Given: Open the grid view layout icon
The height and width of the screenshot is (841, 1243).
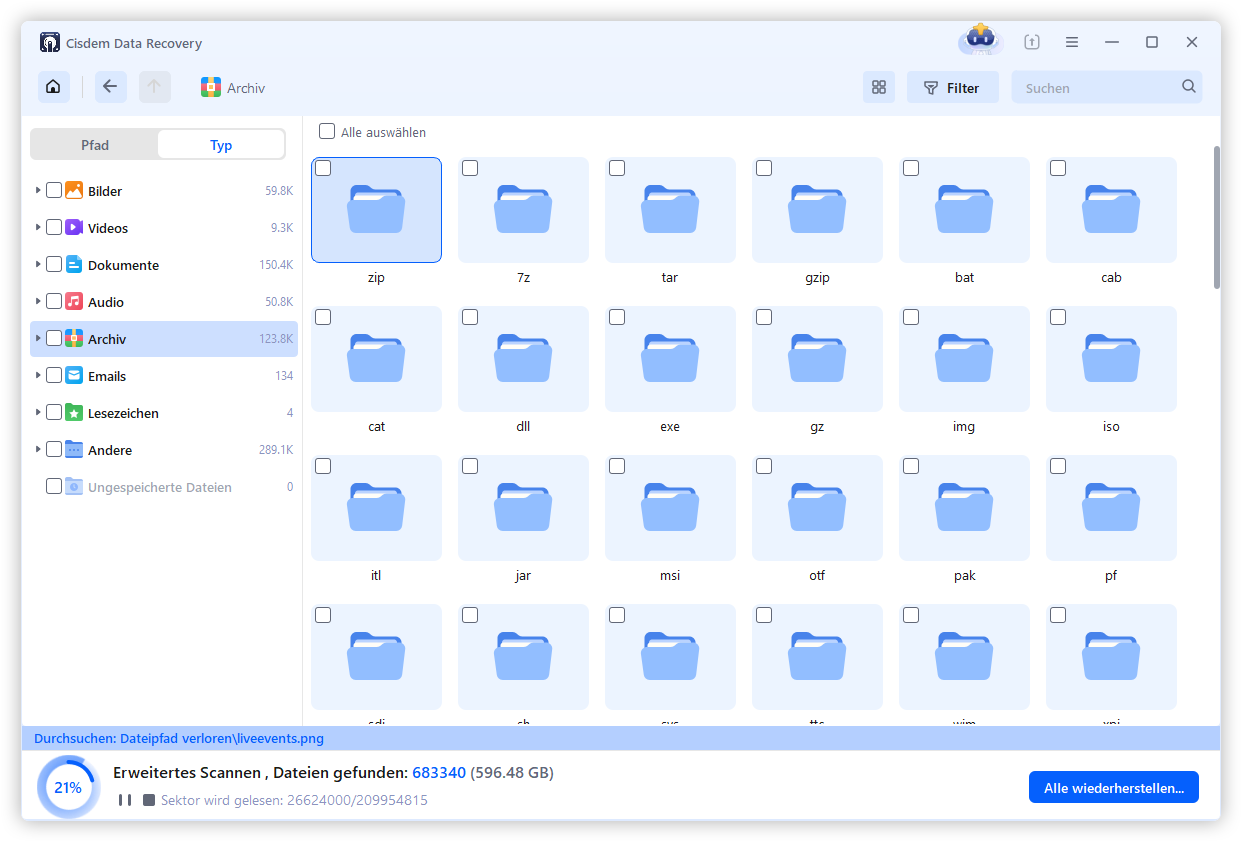Looking at the screenshot, I should pos(878,87).
